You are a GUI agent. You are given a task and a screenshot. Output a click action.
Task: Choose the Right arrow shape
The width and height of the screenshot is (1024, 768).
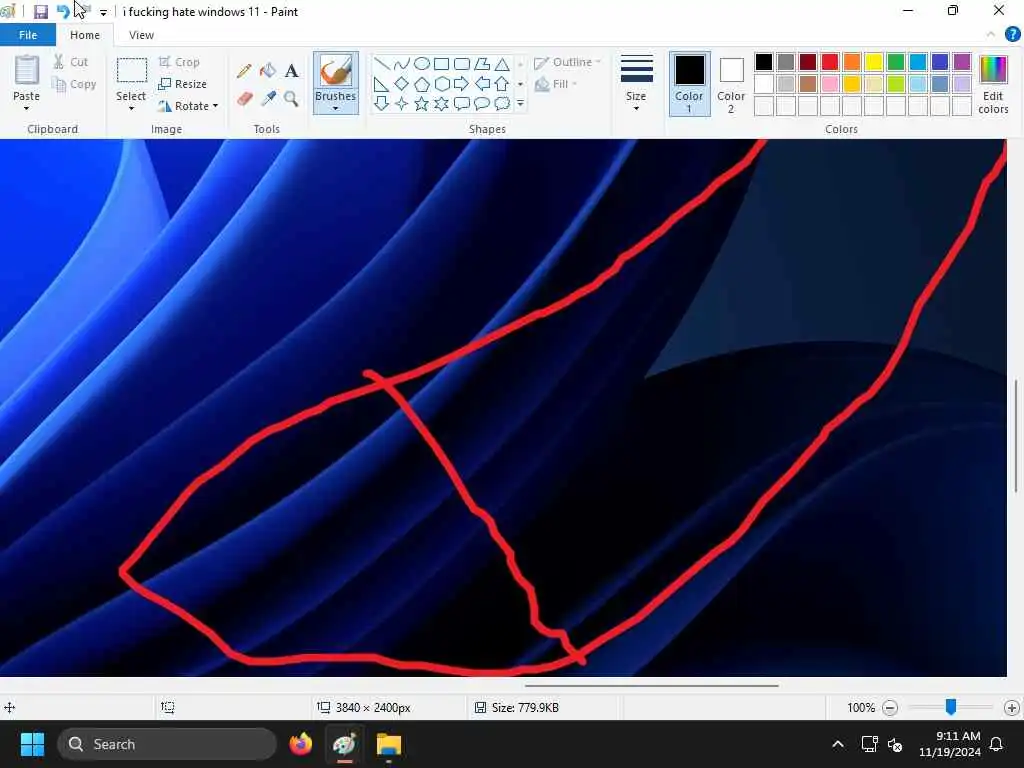tap(462, 84)
